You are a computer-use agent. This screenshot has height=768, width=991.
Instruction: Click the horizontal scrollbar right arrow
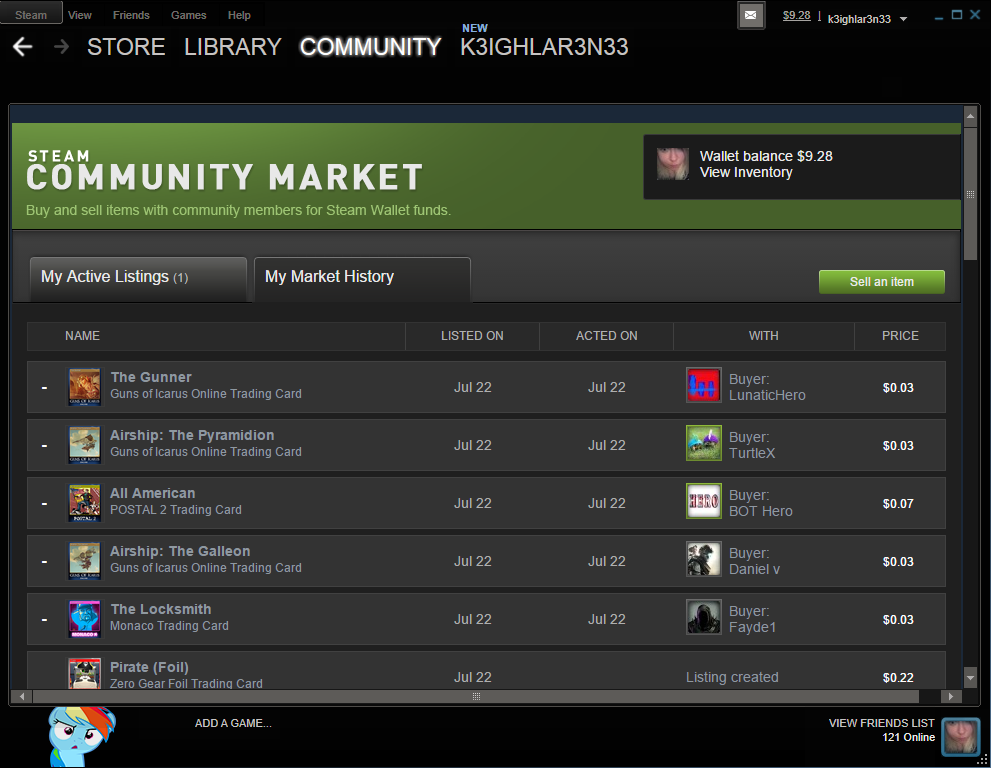950,697
